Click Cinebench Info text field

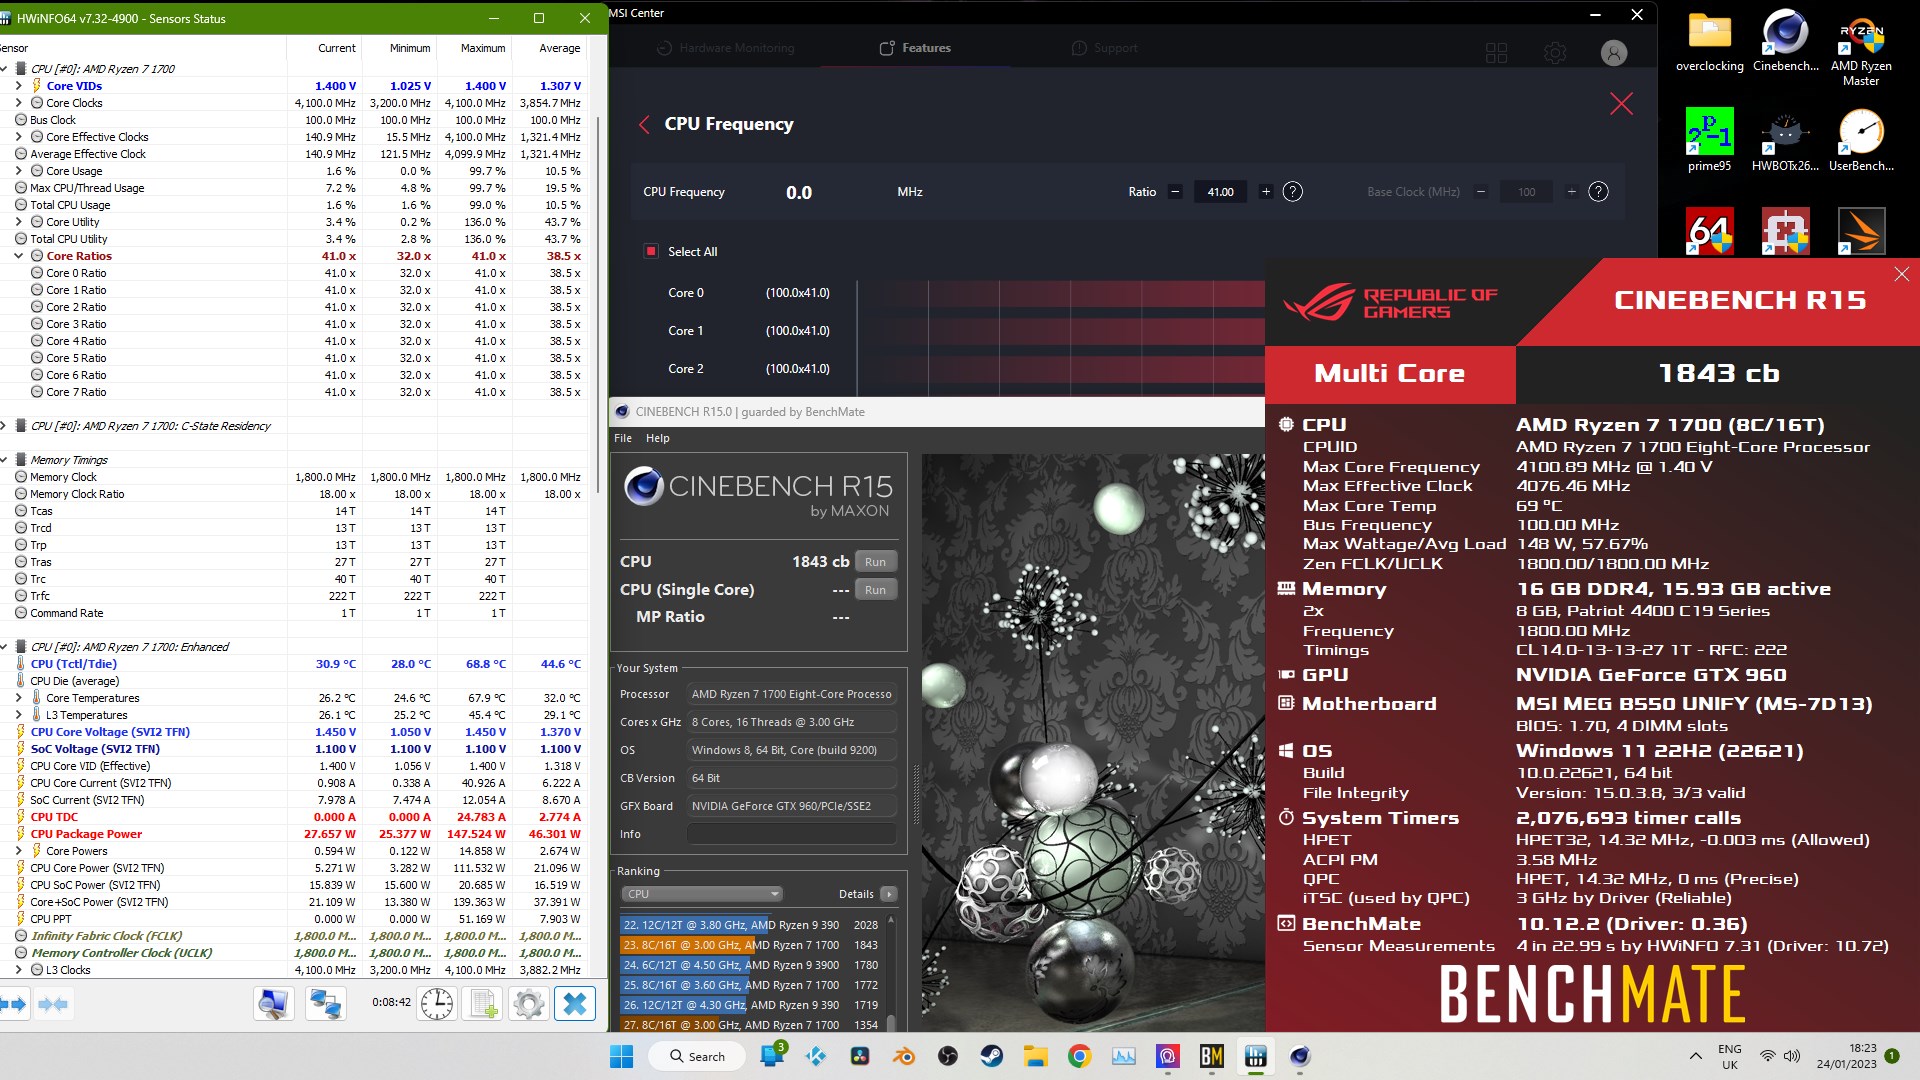[x=791, y=834]
